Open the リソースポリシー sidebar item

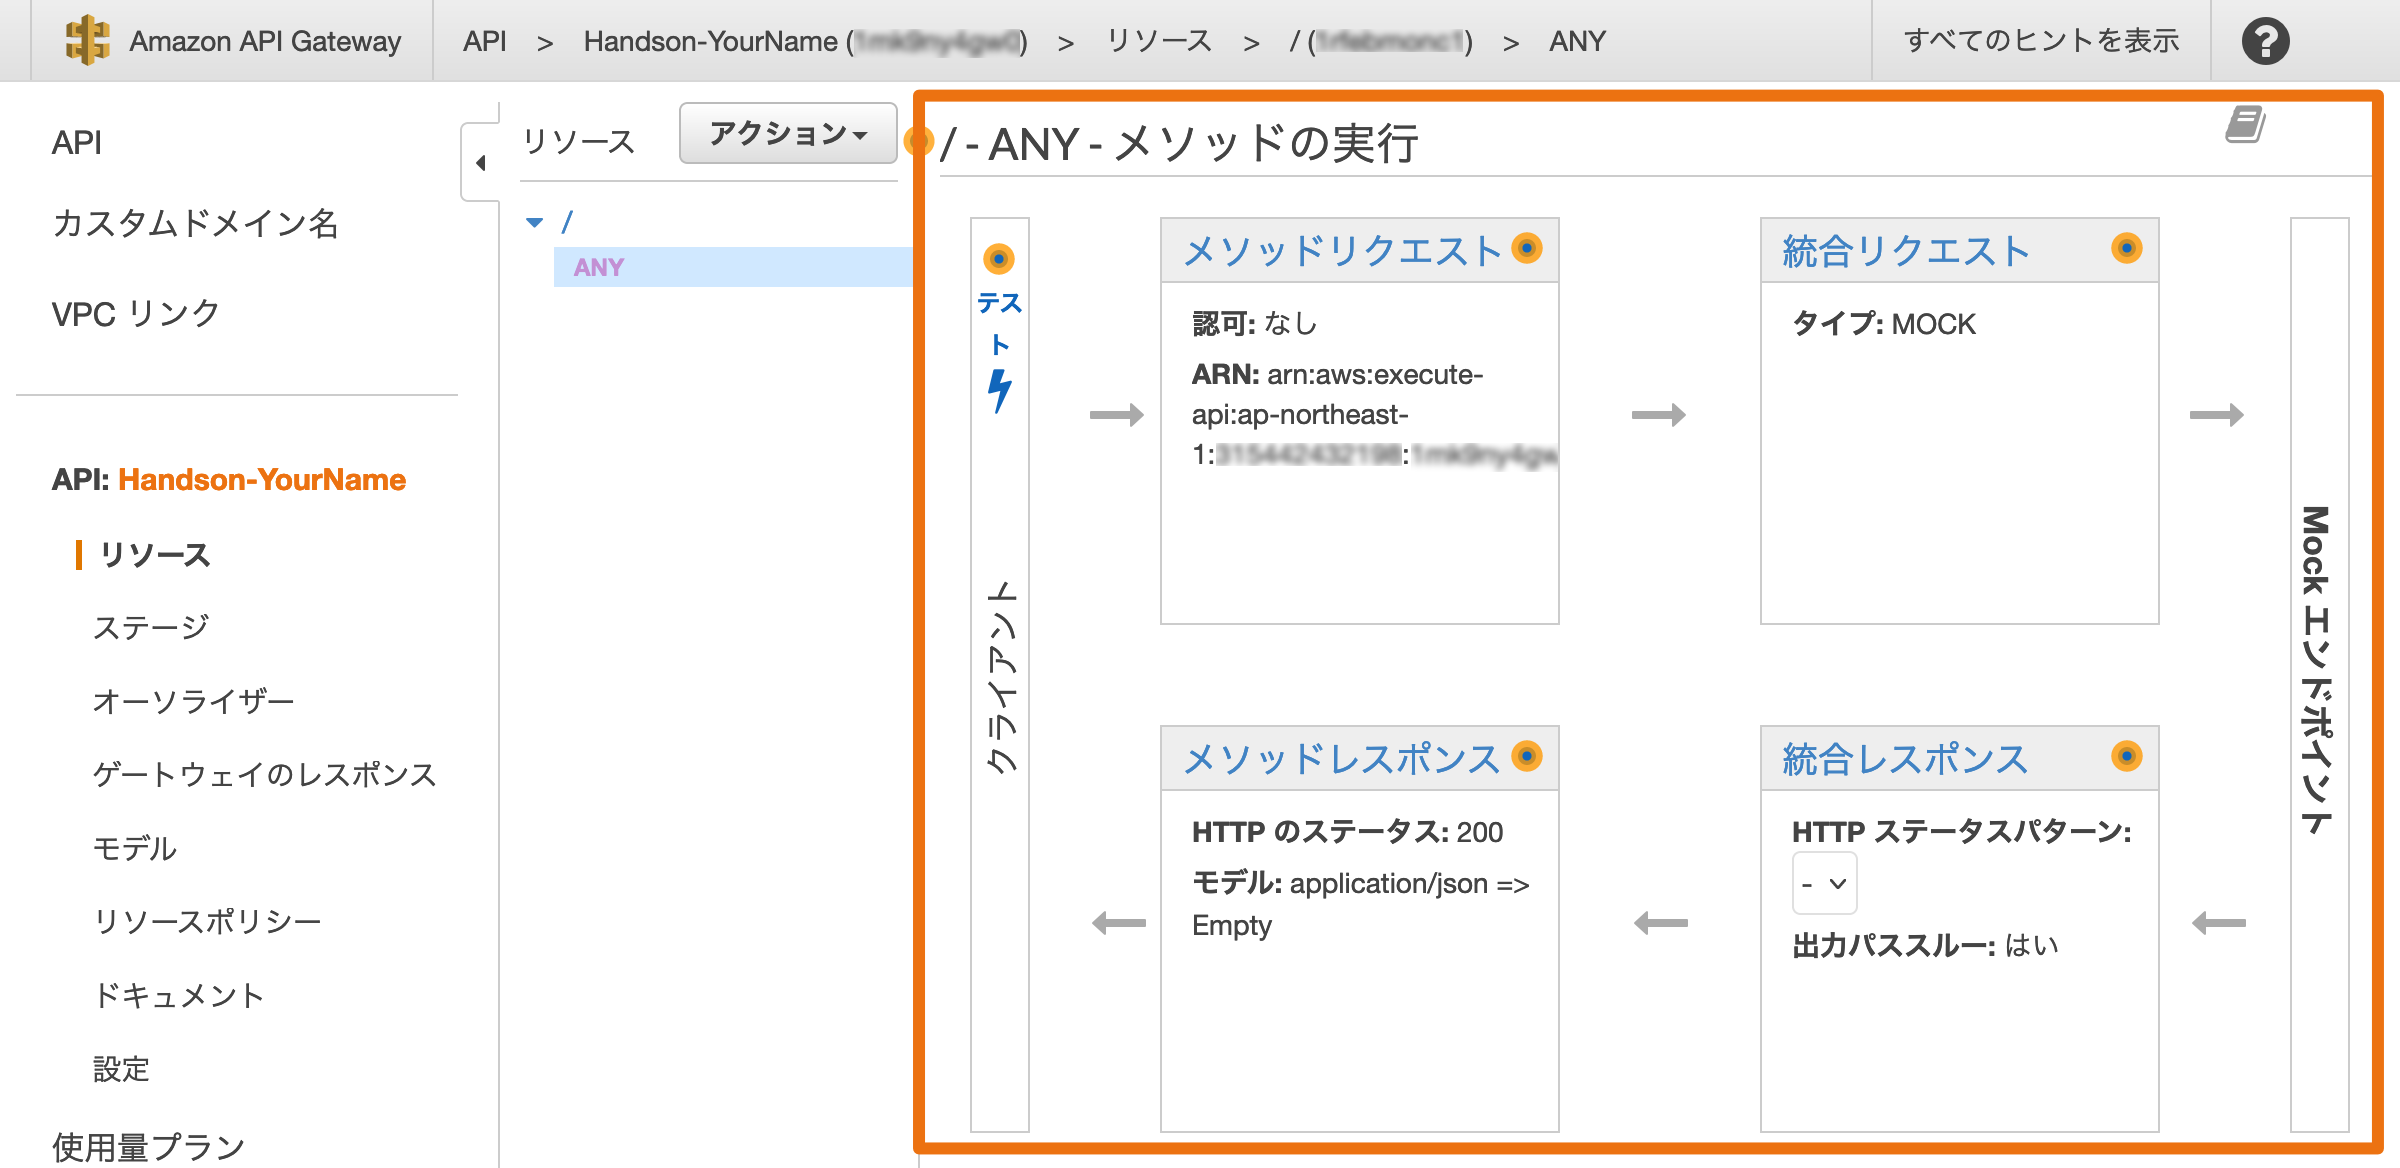[x=207, y=921]
